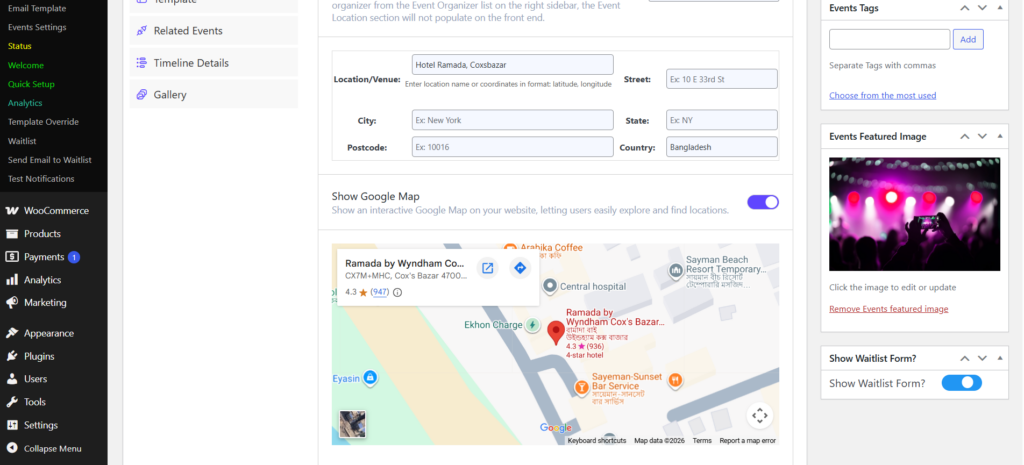Viewport: 1024px width, 465px height.
Task: Click the Collapse Menu arrow icon
Action: click(x=12, y=448)
